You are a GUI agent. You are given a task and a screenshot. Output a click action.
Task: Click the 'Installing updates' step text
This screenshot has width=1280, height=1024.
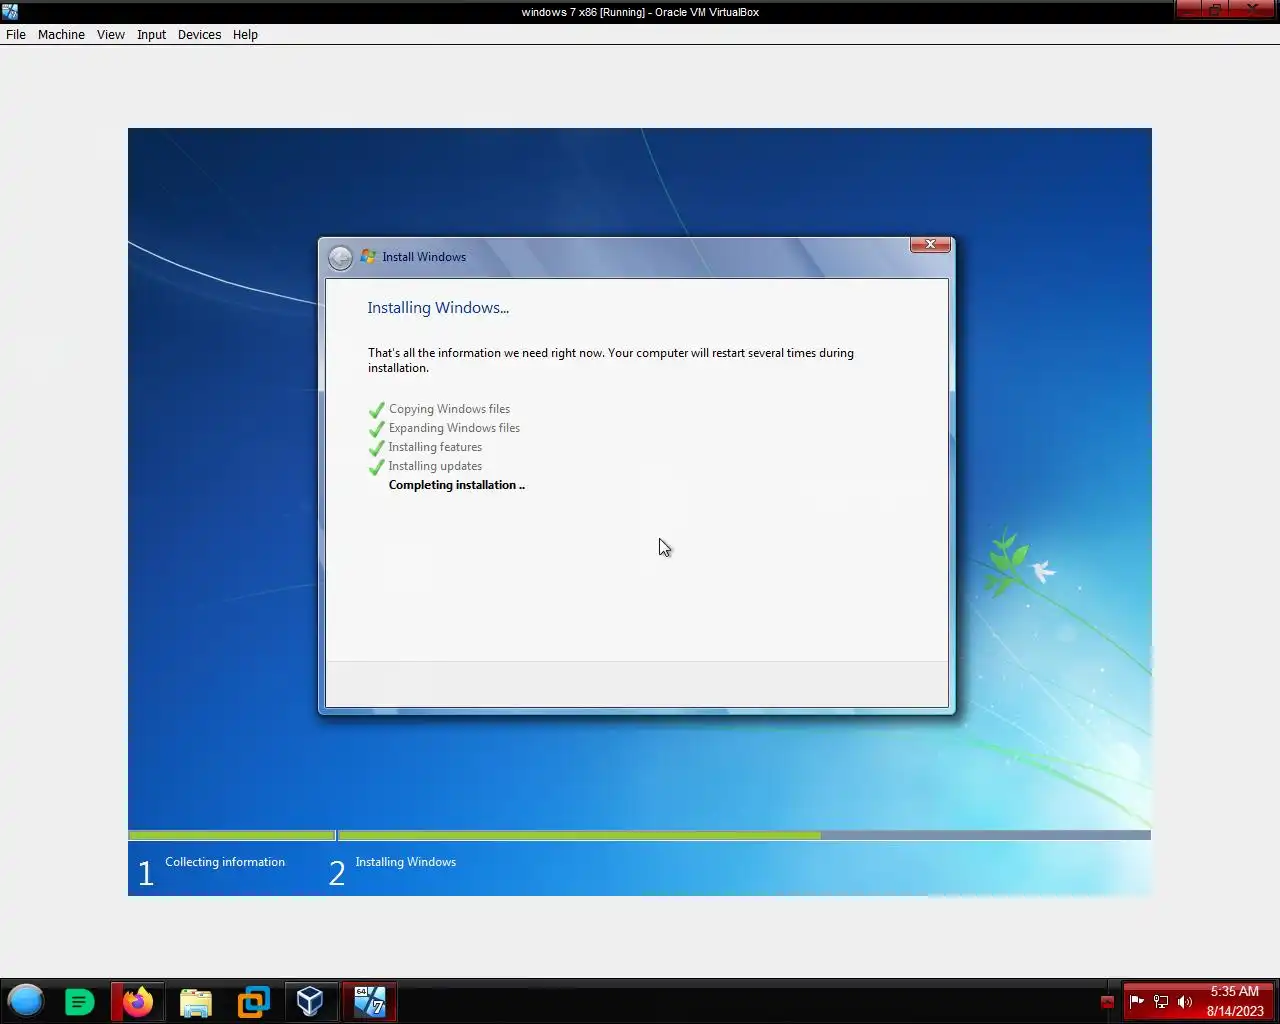(x=435, y=466)
